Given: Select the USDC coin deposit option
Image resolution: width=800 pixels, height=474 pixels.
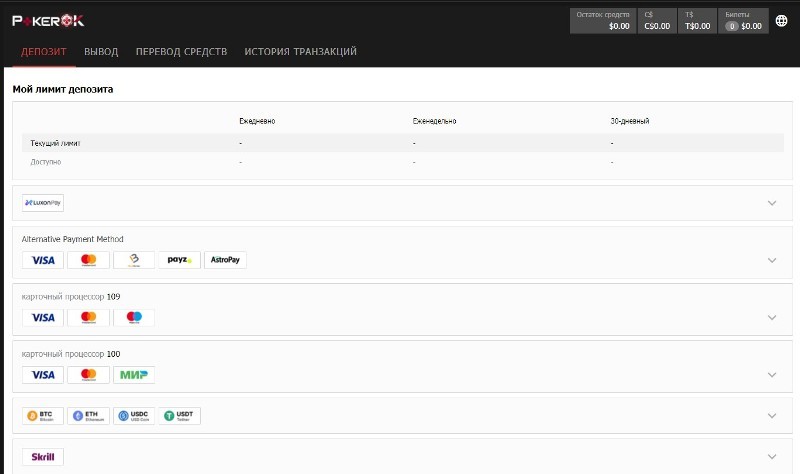Looking at the screenshot, I should 134,416.
